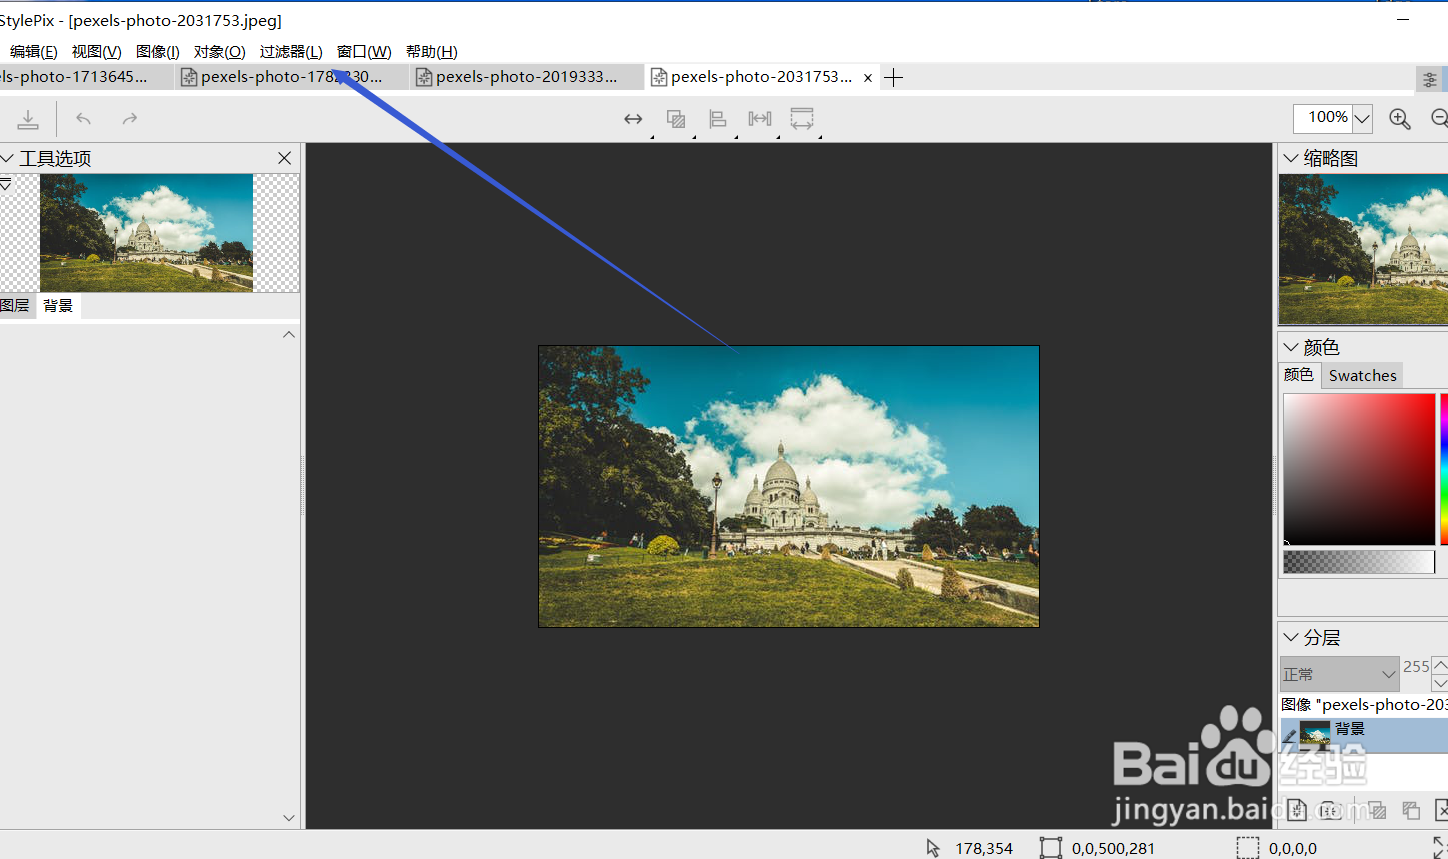Collapse the 分层 panel
The width and height of the screenshot is (1448, 859).
tap(1291, 637)
